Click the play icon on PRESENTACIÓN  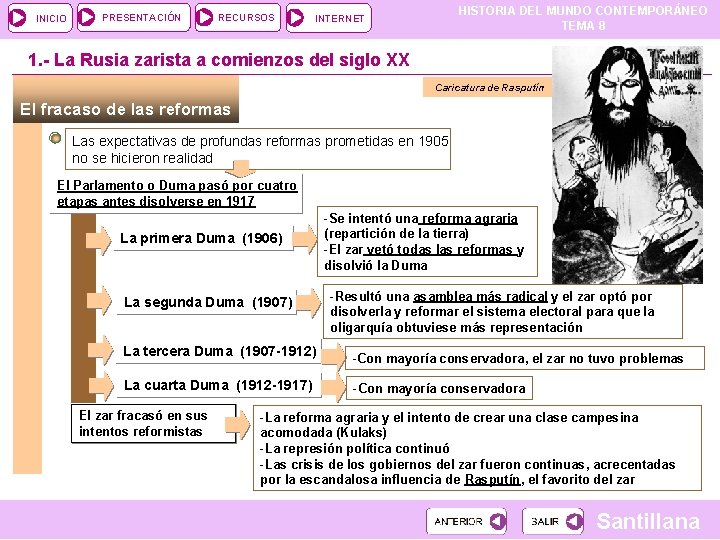click(86, 17)
